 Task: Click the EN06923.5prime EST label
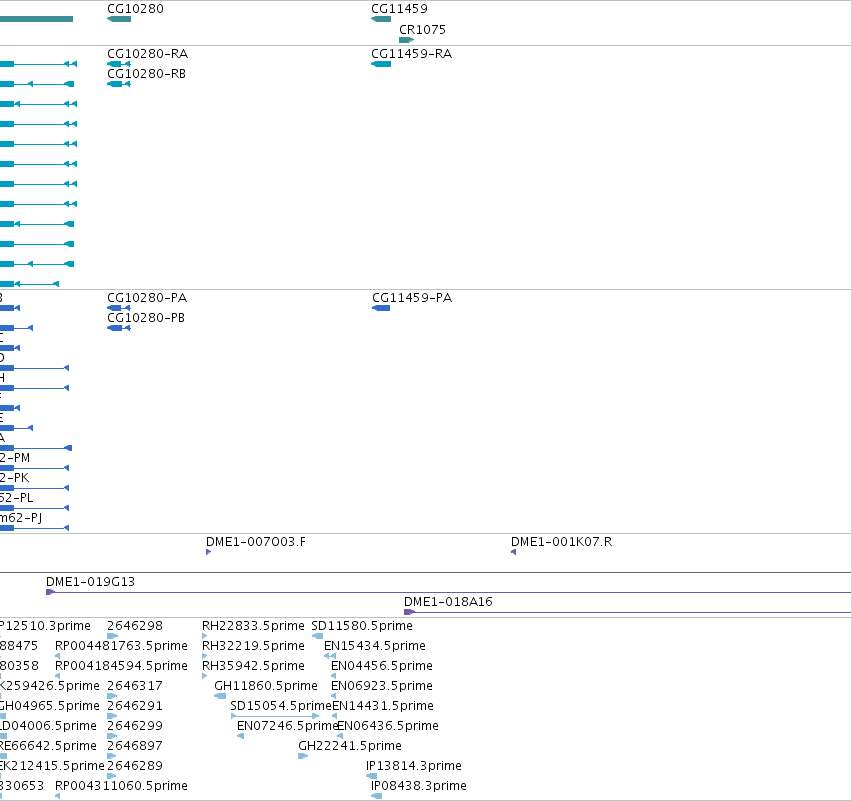coord(382,686)
